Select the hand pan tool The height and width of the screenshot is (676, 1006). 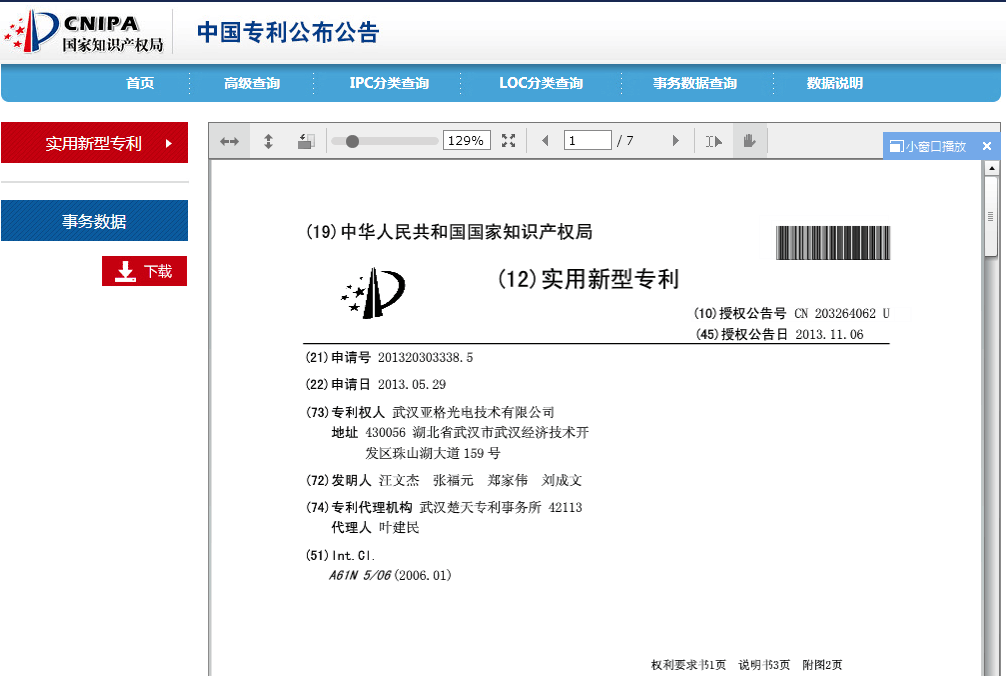click(749, 140)
